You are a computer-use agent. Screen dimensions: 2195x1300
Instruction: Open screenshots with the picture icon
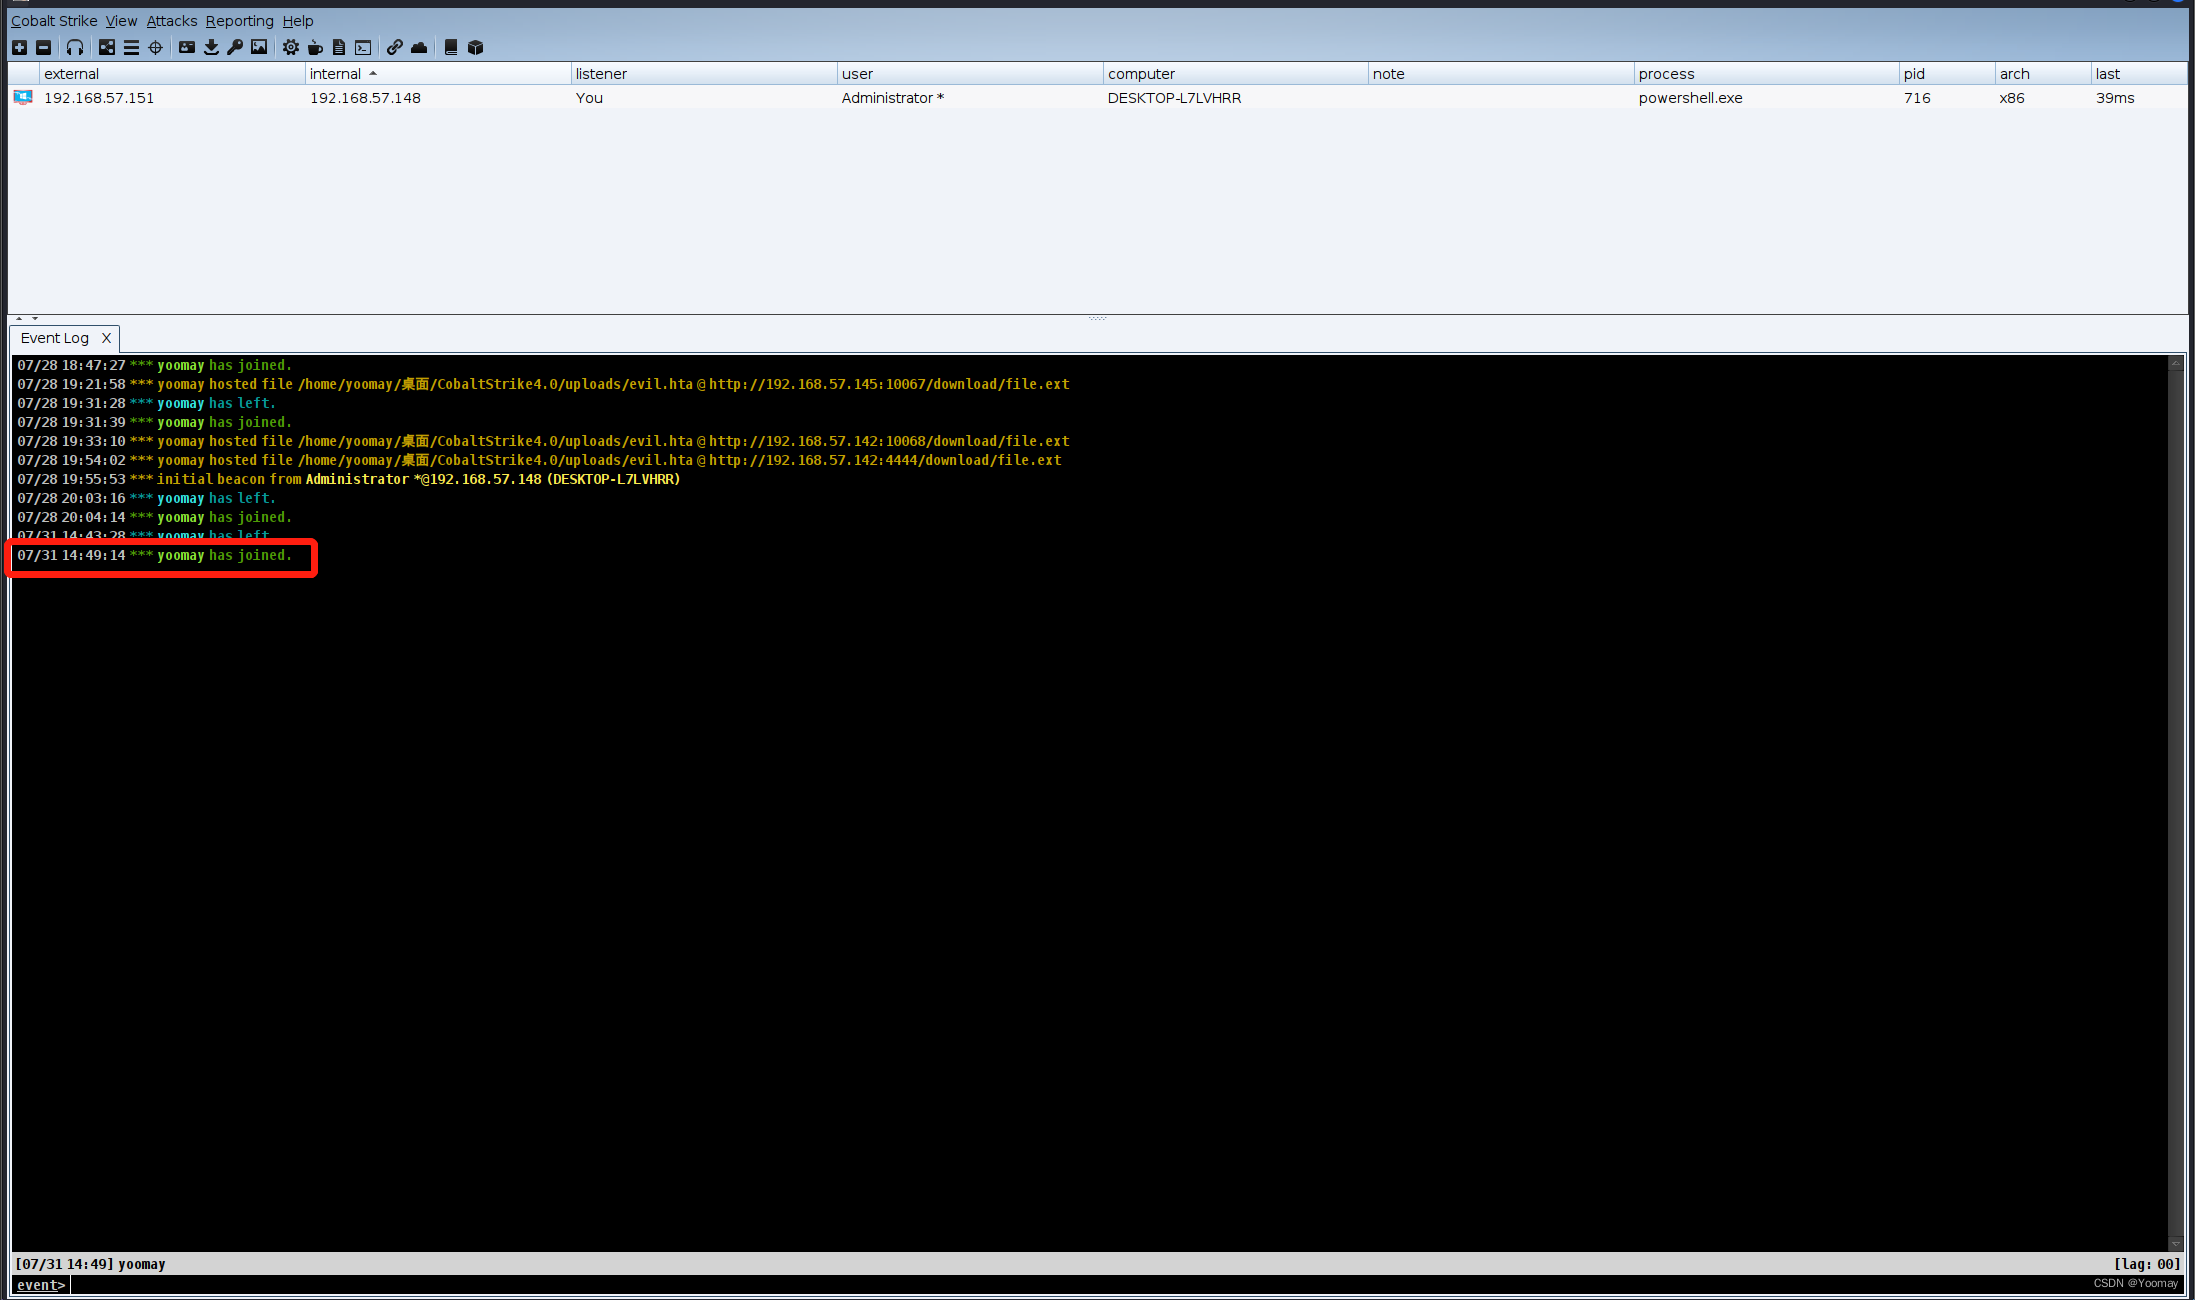coord(259,47)
